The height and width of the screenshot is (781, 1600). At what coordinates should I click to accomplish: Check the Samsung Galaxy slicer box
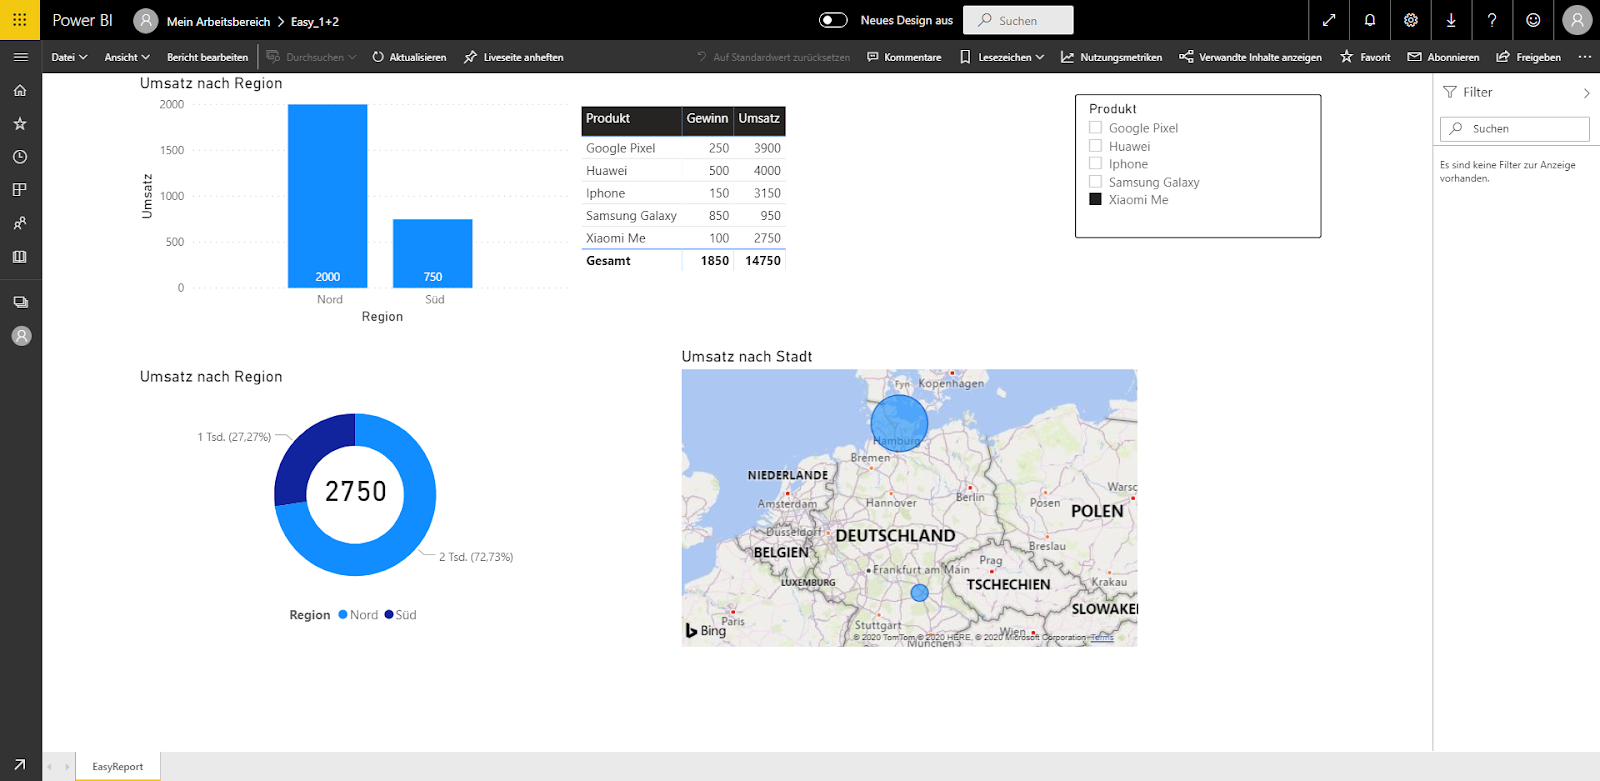click(x=1095, y=182)
